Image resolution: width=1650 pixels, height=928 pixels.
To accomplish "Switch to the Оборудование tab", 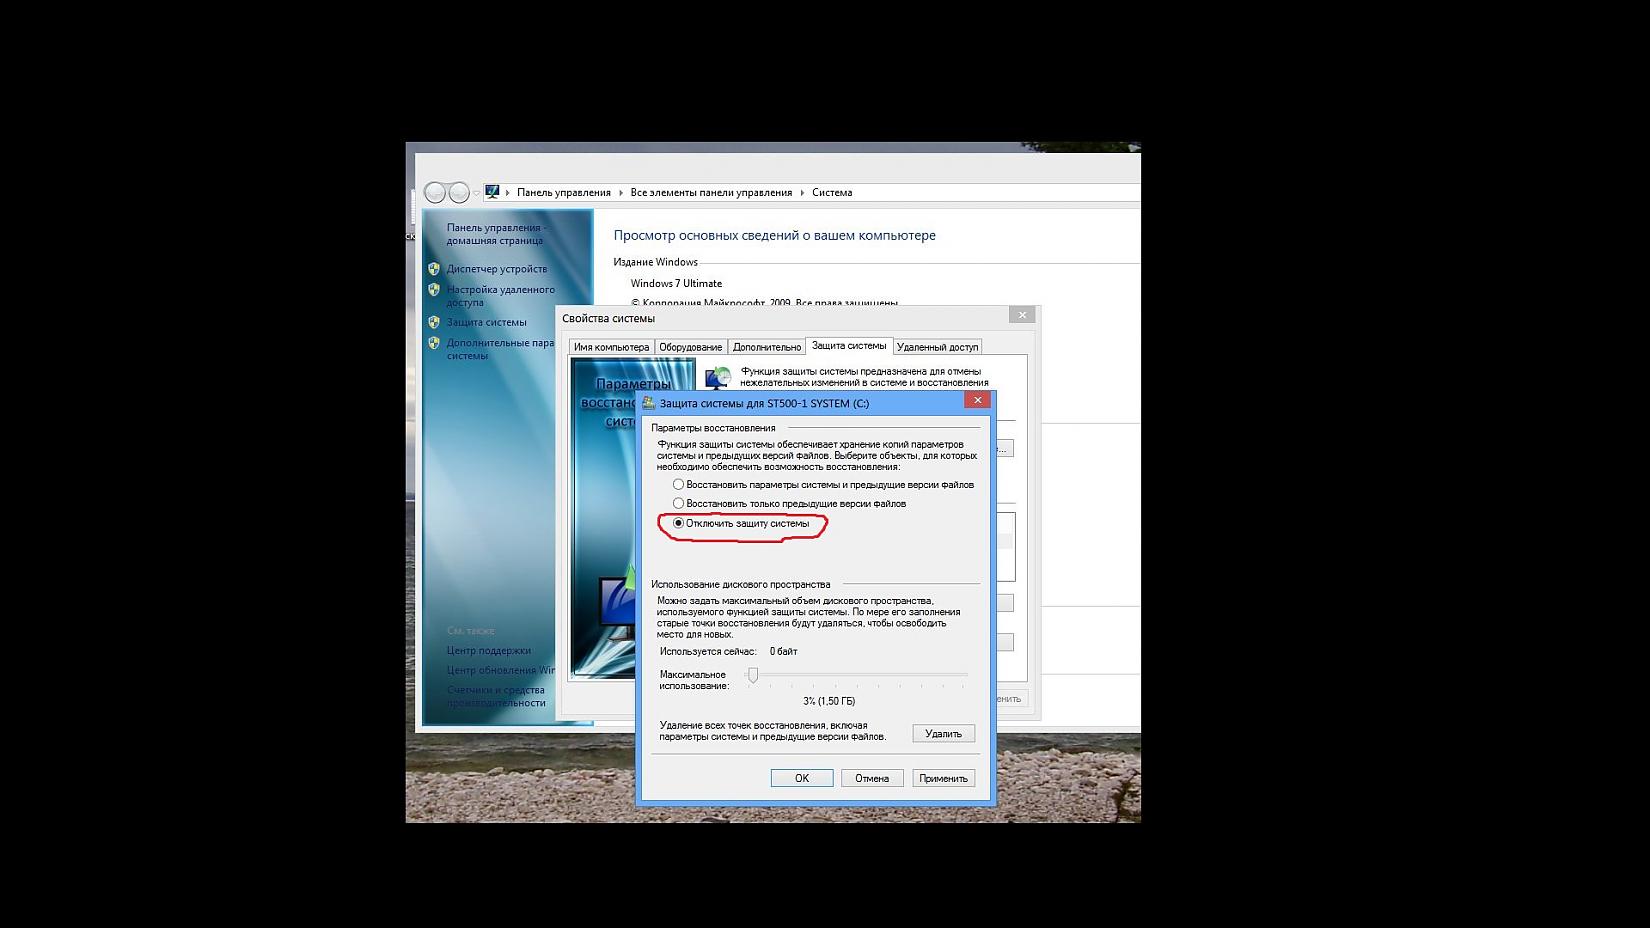I will pyautogui.click(x=690, y=347).
